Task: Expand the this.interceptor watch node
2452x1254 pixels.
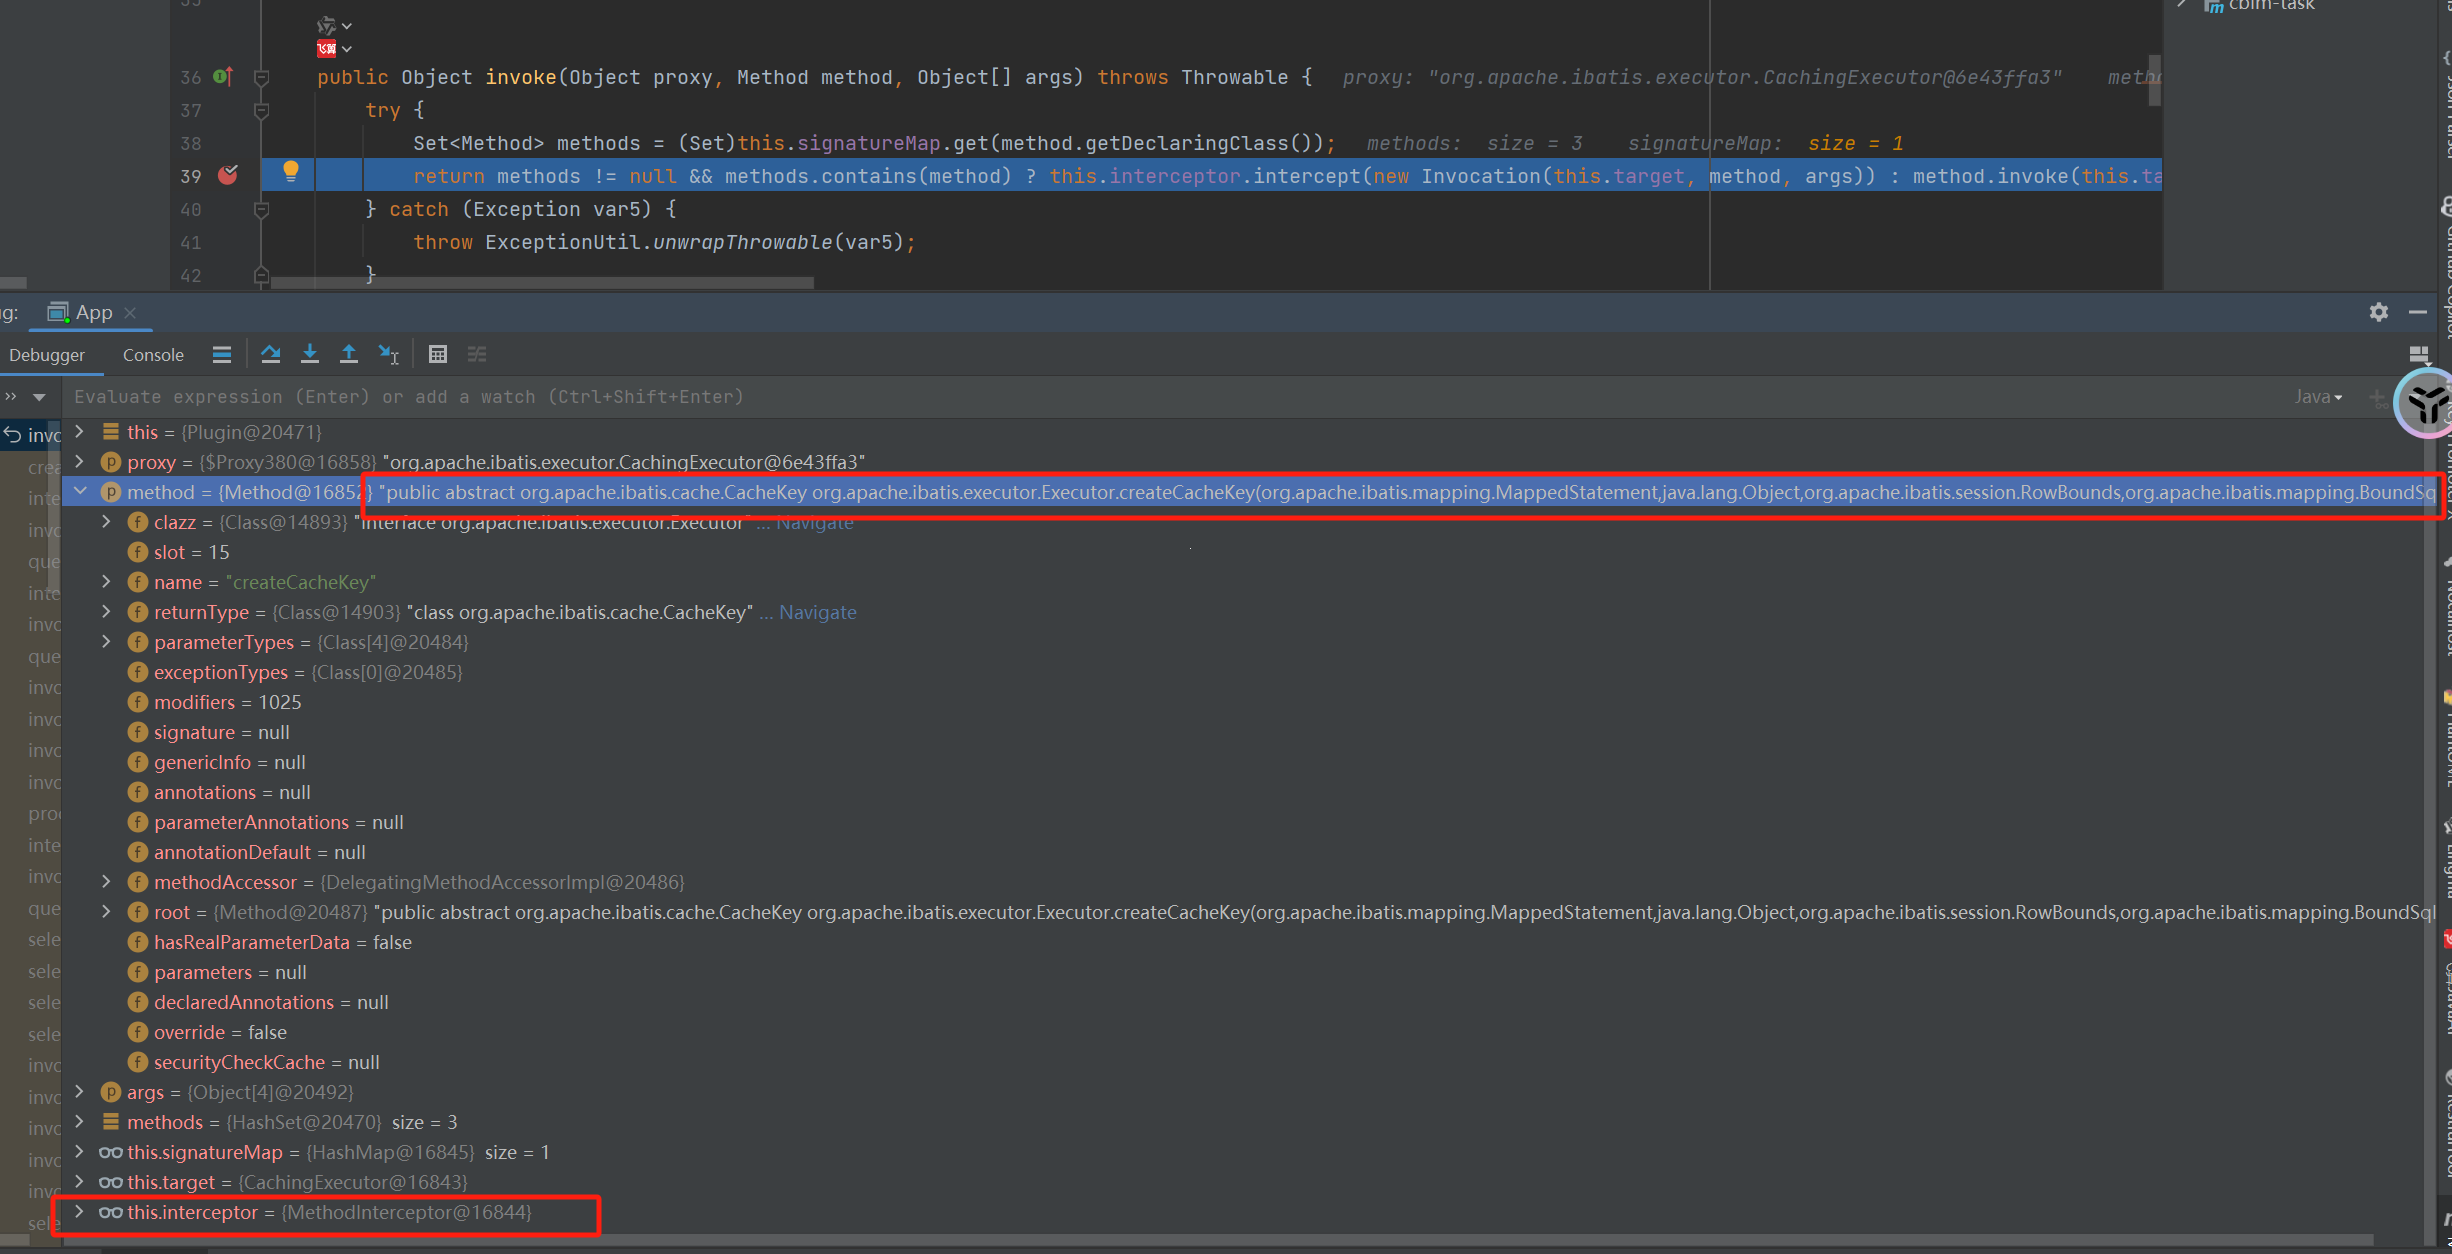Action: coord(80,1212)
